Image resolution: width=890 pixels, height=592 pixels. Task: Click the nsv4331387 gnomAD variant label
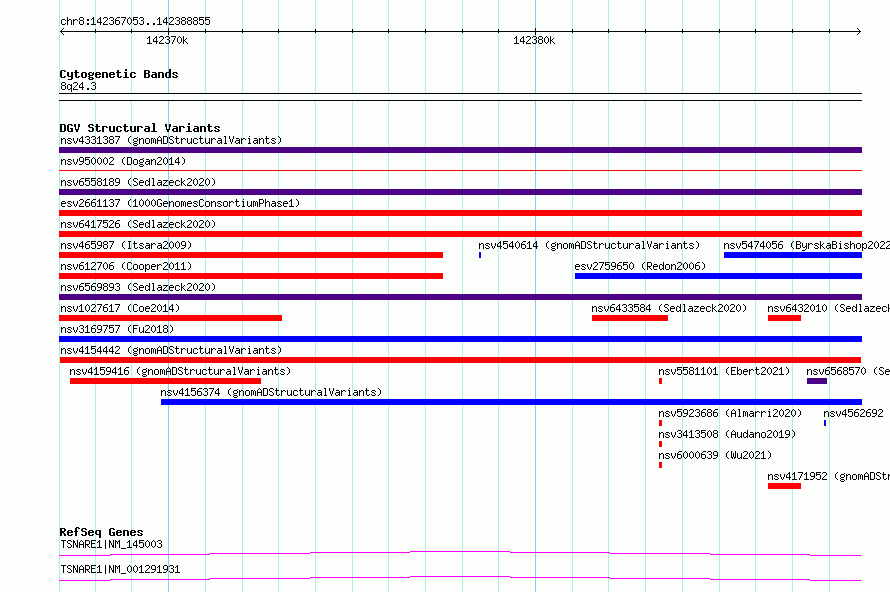(x=171, y=140)
